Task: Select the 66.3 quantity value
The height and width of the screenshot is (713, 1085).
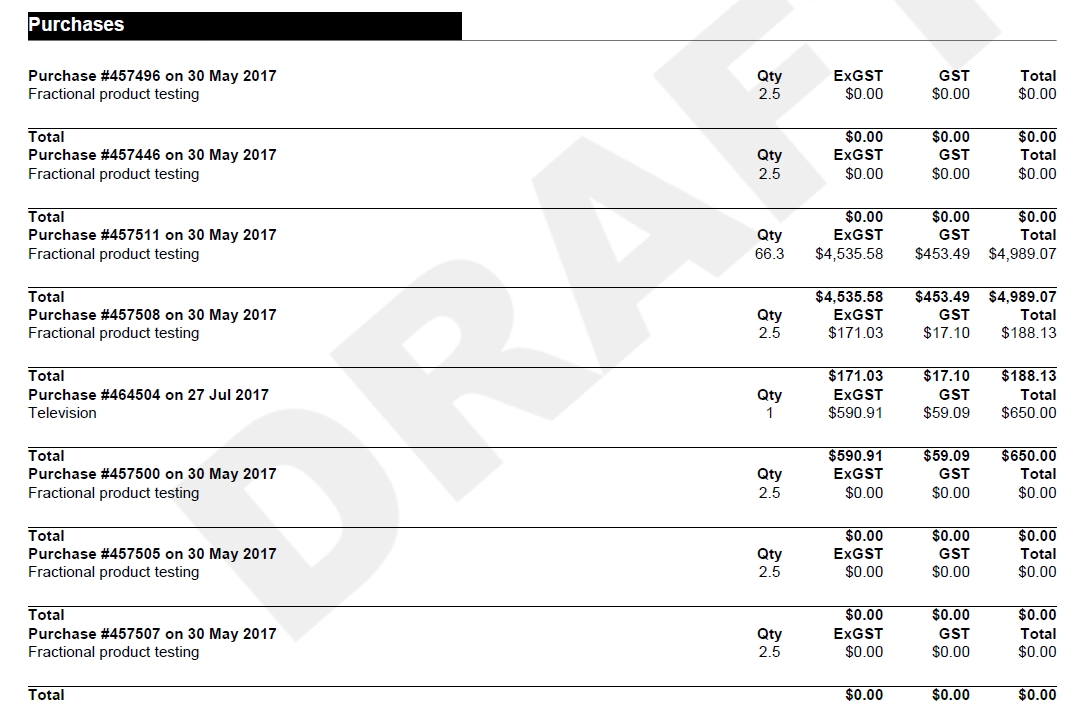Action: click(x=769, y=254)
